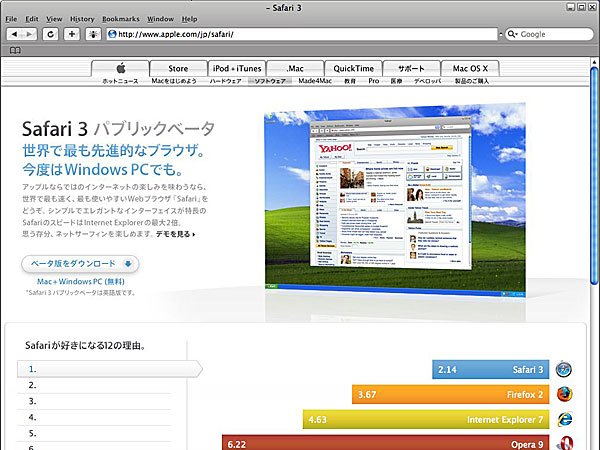The width and height of the screenshot is (600, 450).
Task: Select reason 1 in the list
Action: [x=109, y=369]
